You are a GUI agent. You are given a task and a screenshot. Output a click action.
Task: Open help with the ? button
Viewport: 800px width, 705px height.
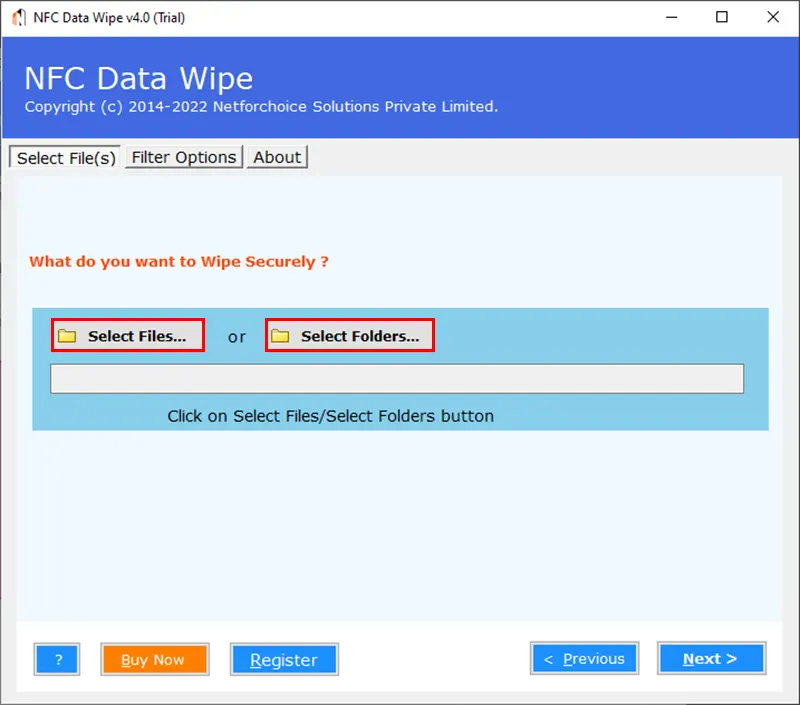coord(57,660)
